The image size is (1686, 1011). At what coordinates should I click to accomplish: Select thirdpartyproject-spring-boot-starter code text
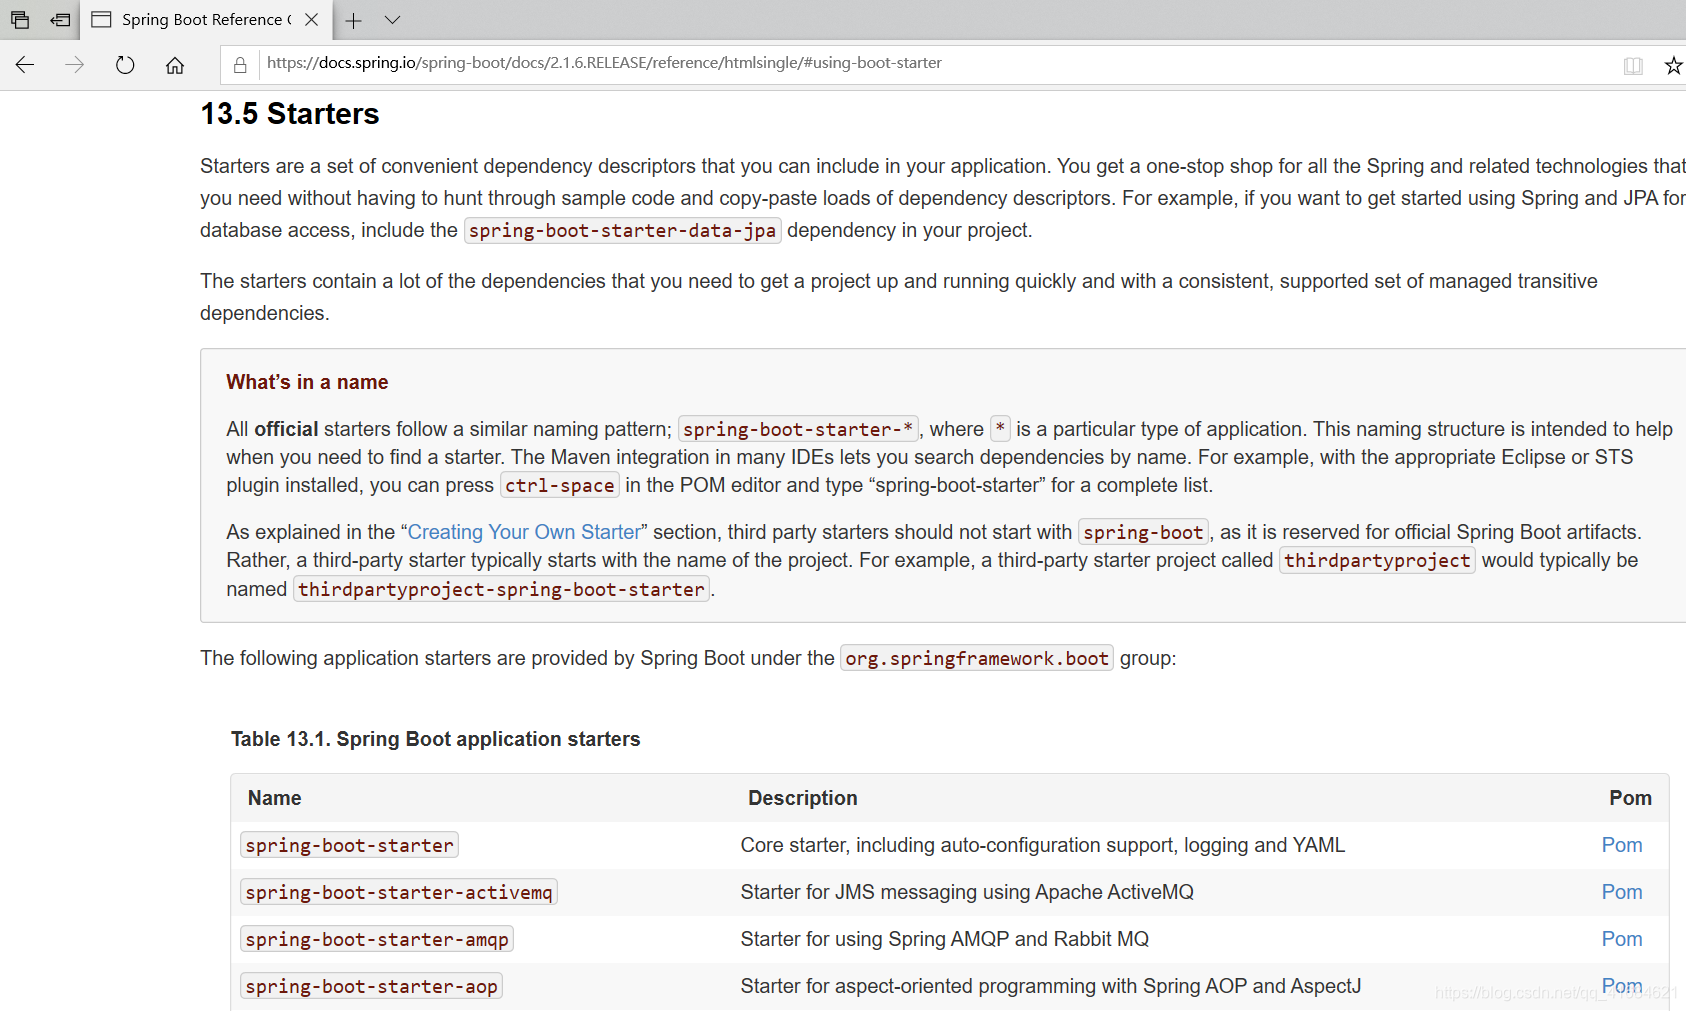coord(501,590)
